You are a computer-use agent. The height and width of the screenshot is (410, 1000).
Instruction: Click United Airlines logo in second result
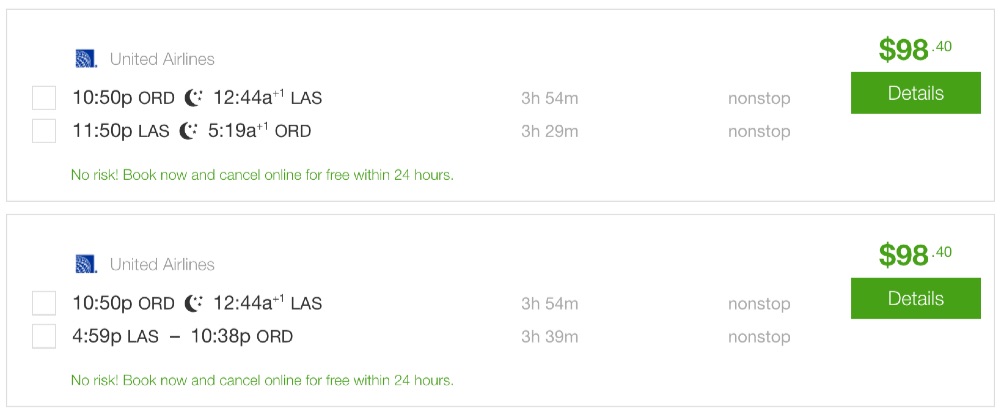(x=86, y=264)
